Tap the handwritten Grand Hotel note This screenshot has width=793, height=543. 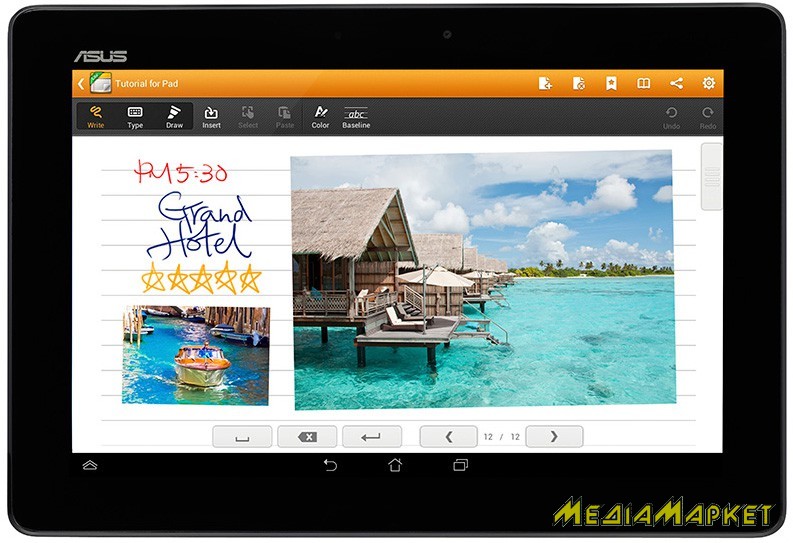[201, 225]
